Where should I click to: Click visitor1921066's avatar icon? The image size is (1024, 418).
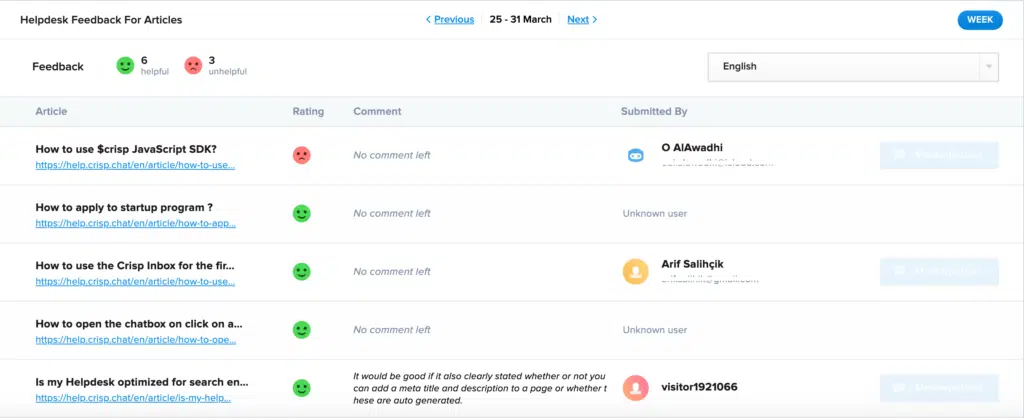point(635,387)
